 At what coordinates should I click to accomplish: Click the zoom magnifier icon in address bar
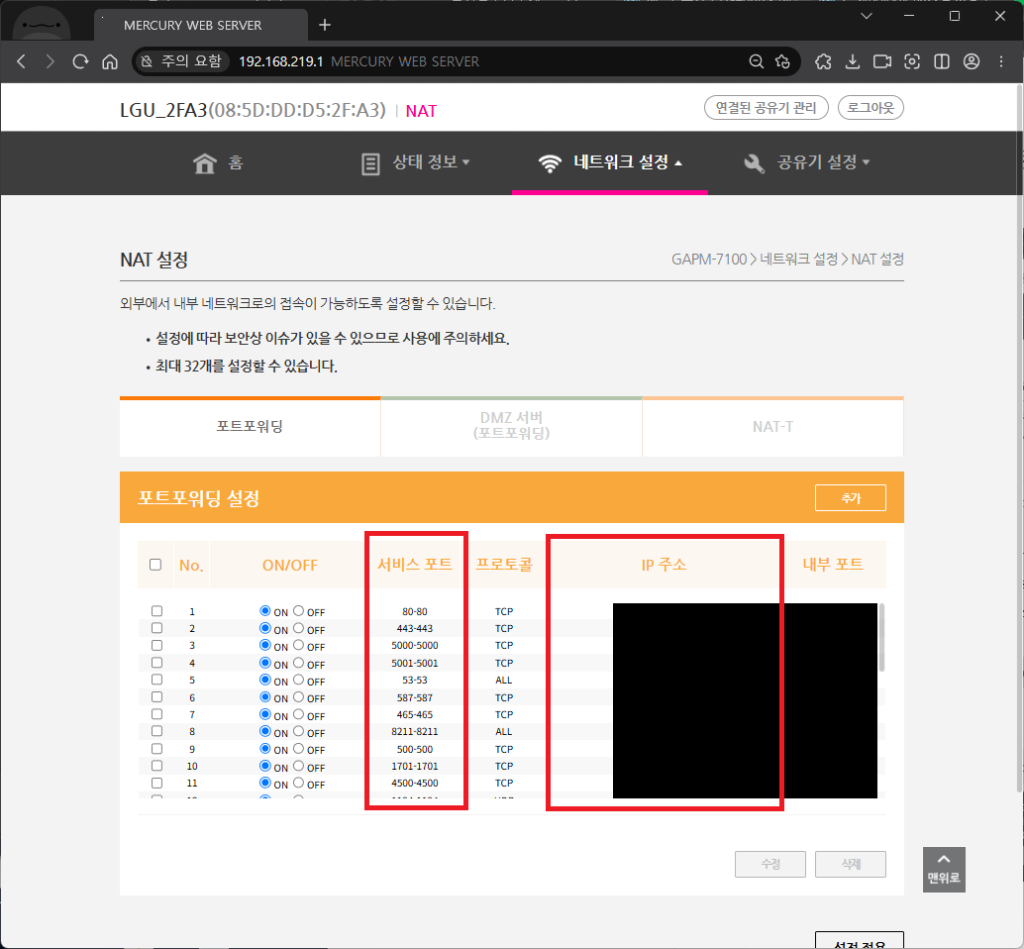point(756,61)
